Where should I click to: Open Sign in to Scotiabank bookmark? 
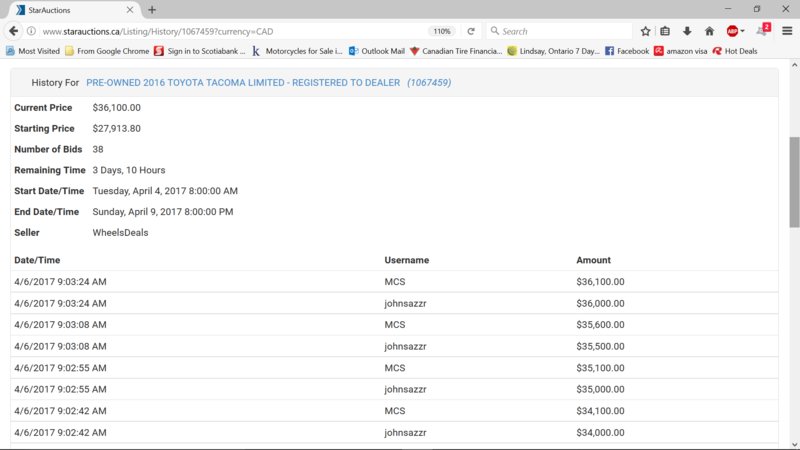pyautogui.click(x=200, y=51)
